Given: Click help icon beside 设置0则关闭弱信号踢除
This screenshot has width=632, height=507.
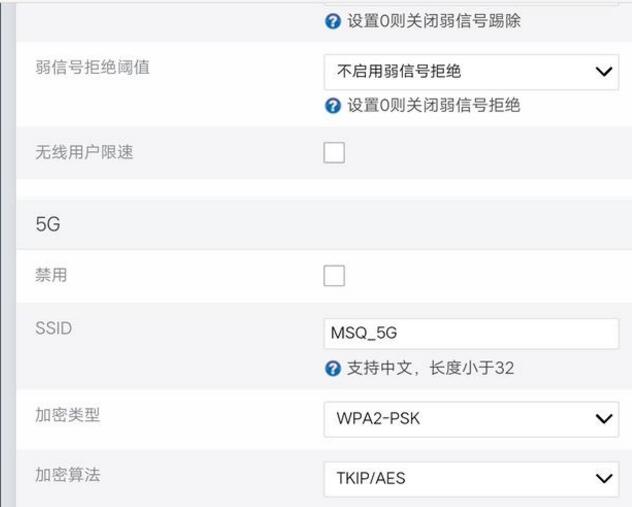Looking at the screenshot, I should tap(333, 21).
